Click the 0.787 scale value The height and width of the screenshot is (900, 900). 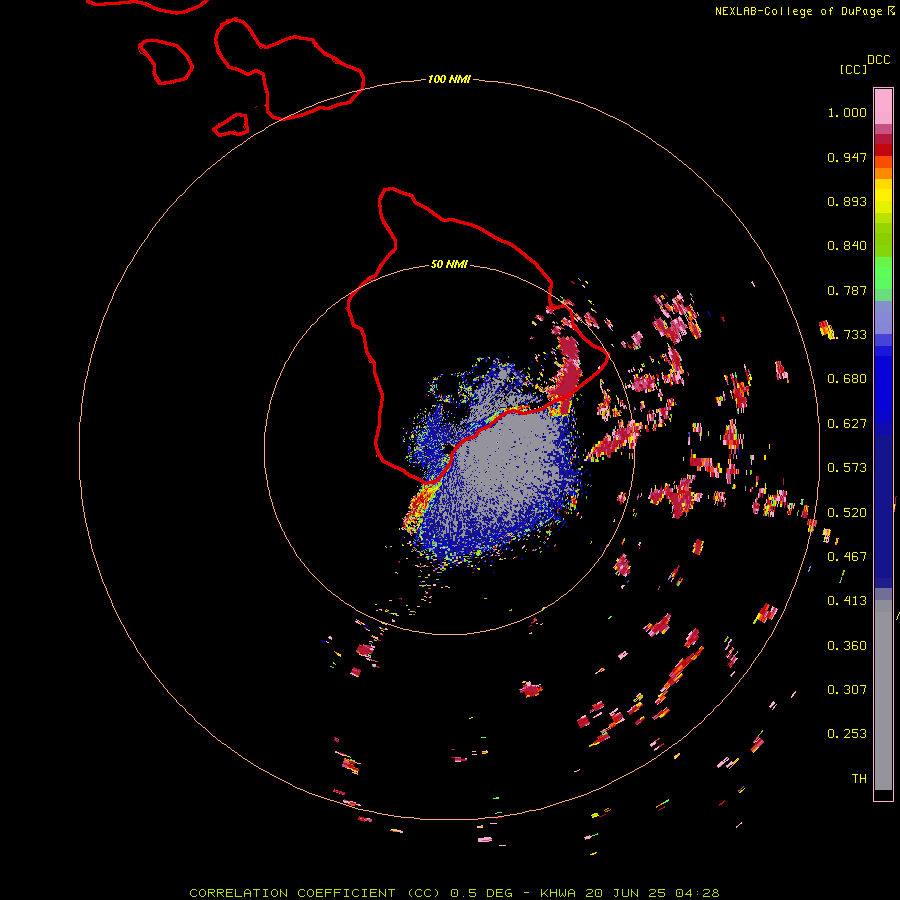[847, 290]
